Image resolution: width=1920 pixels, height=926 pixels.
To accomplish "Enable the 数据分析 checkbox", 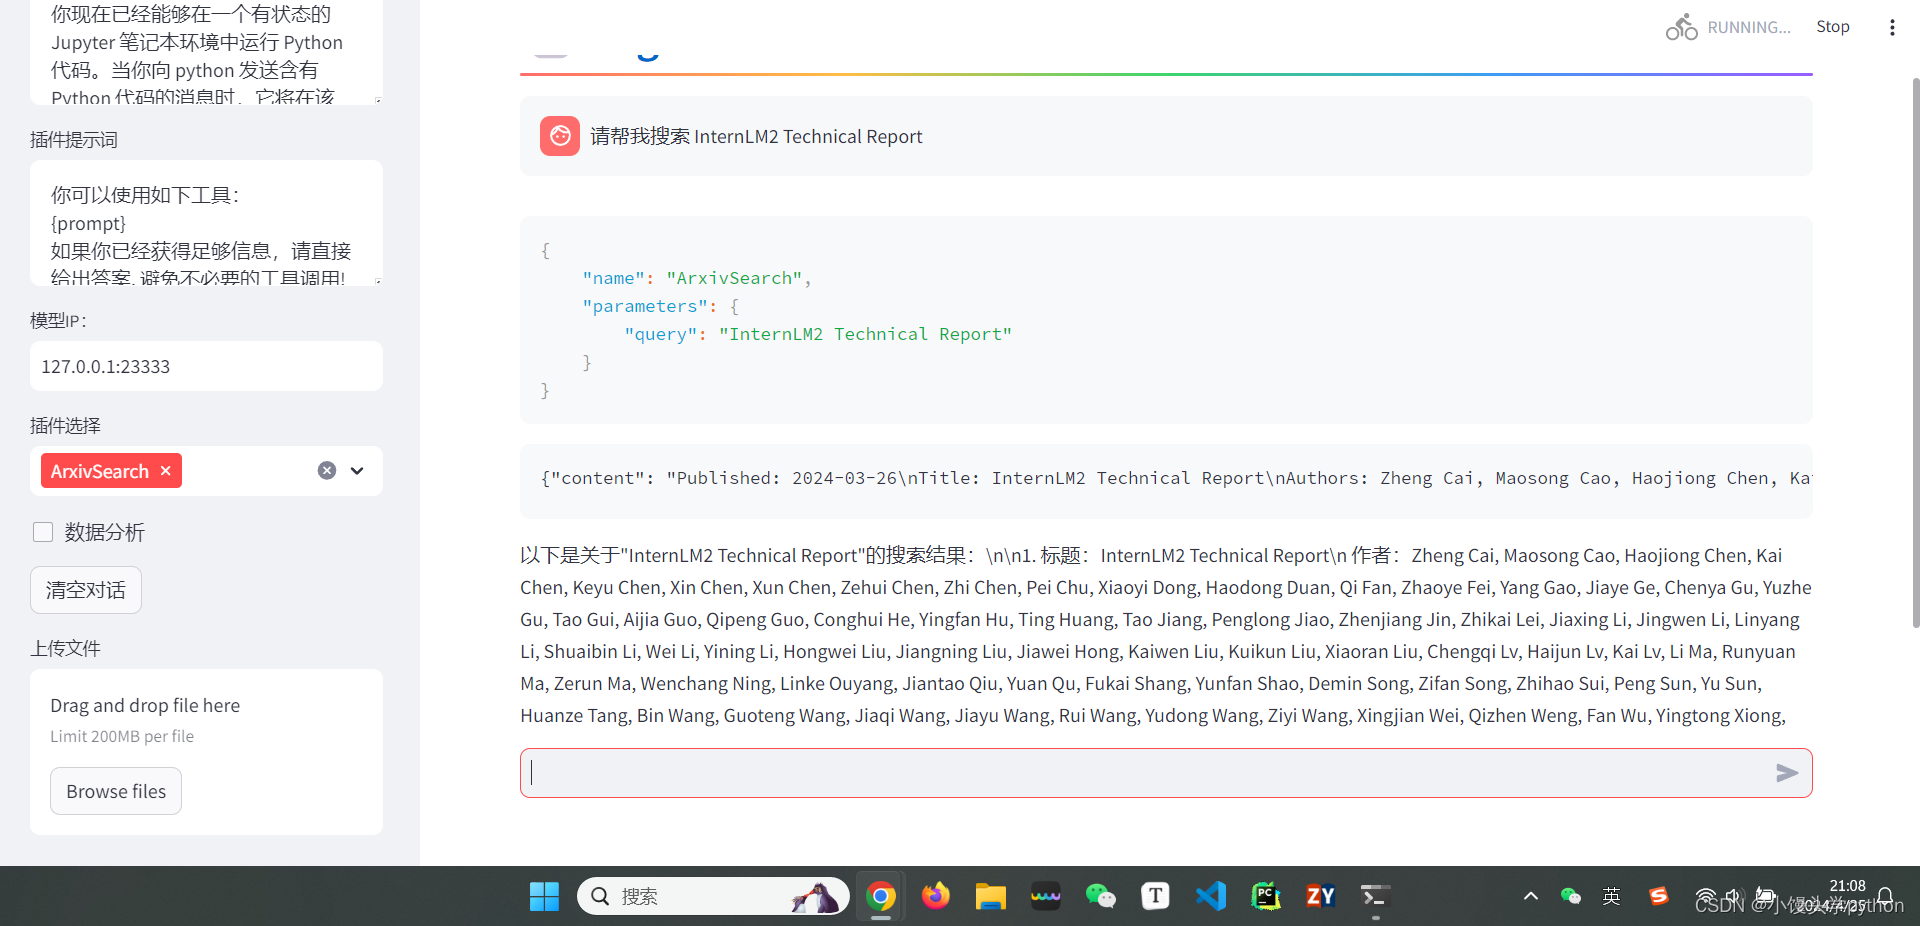I will (x=43, y=532).
